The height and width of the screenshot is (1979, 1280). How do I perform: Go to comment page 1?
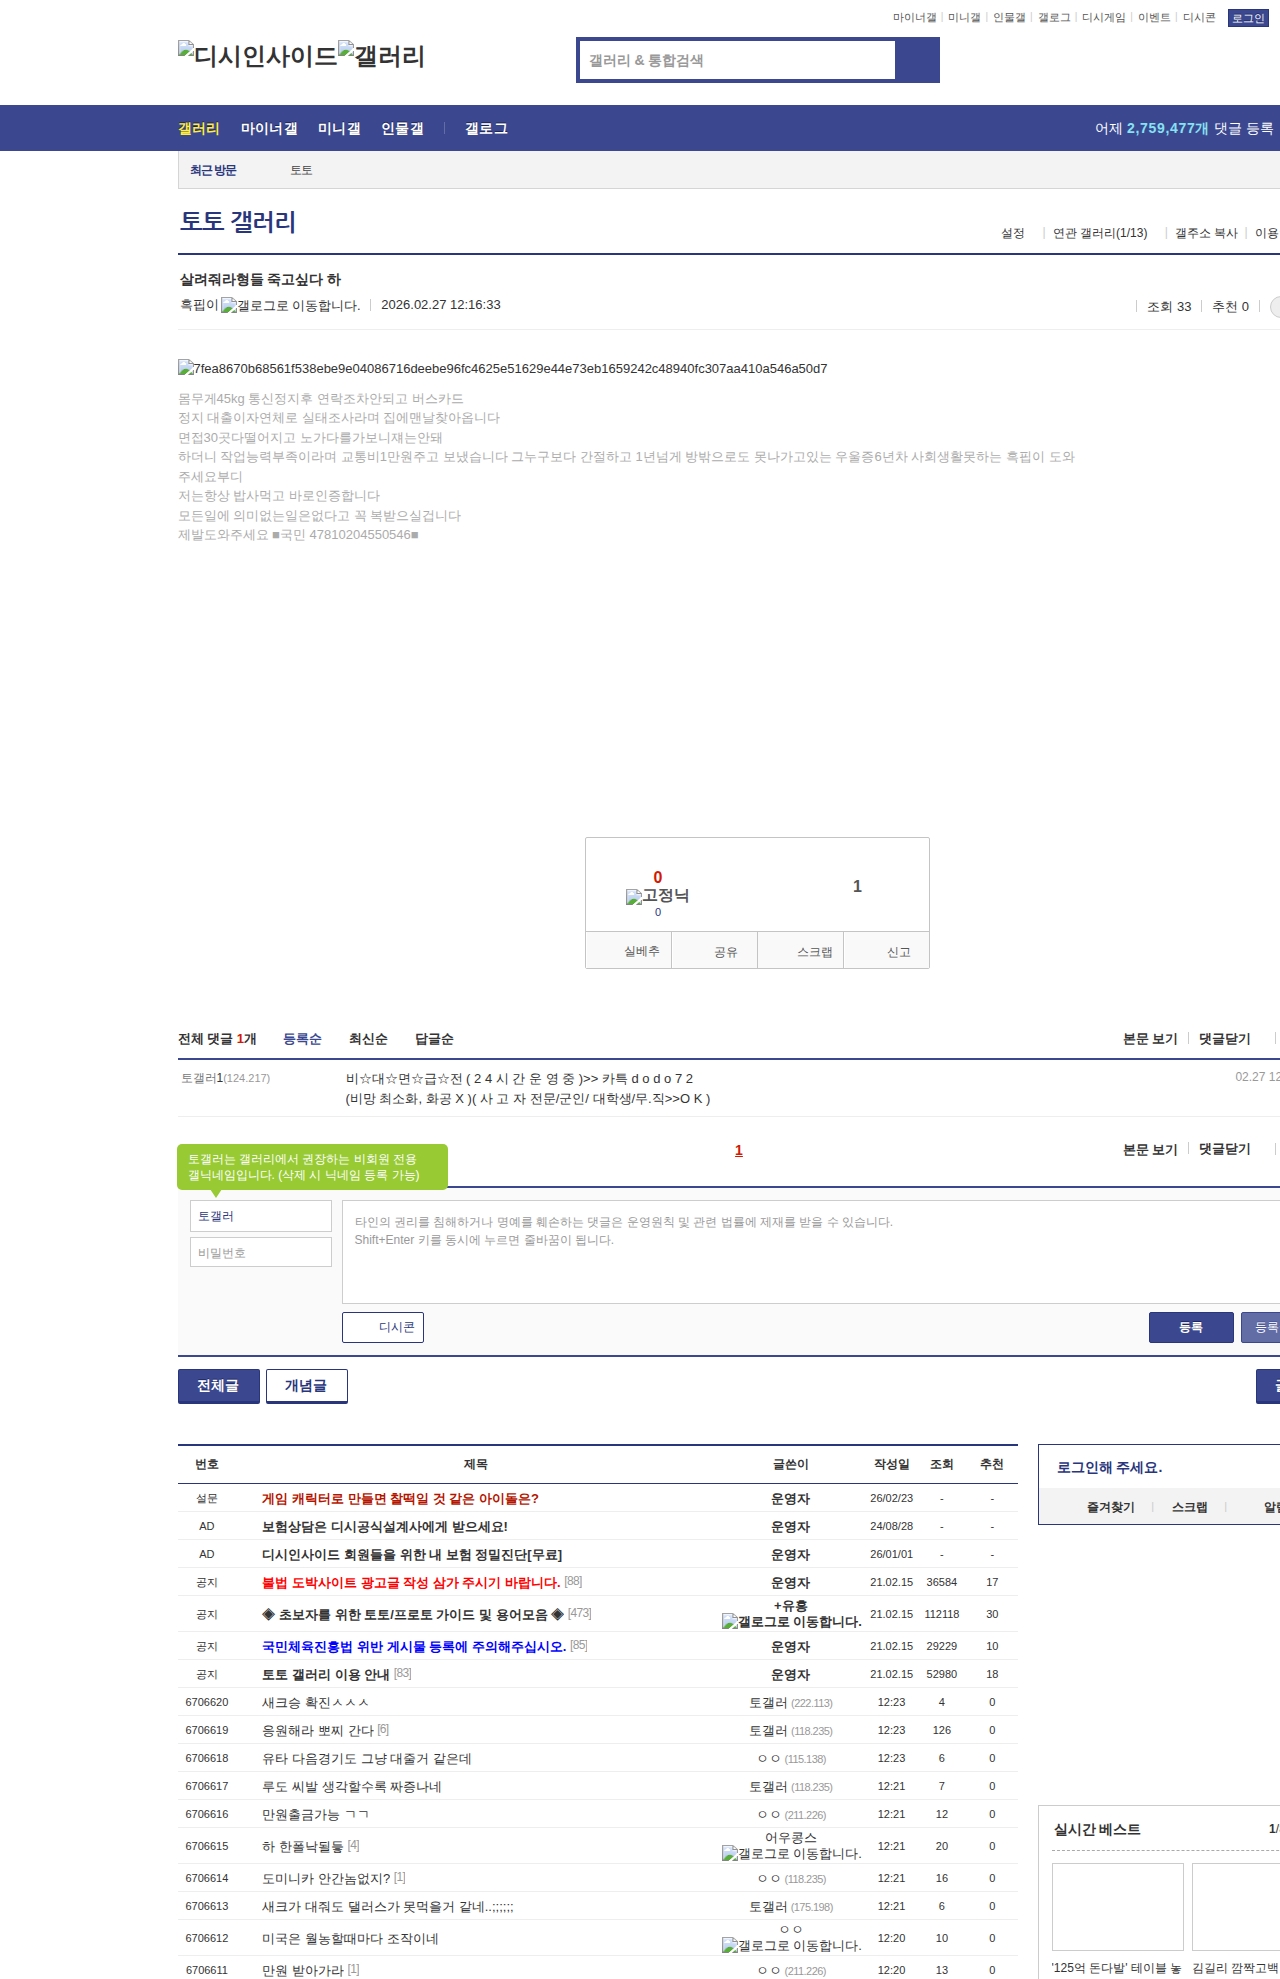click(739, 1150)
